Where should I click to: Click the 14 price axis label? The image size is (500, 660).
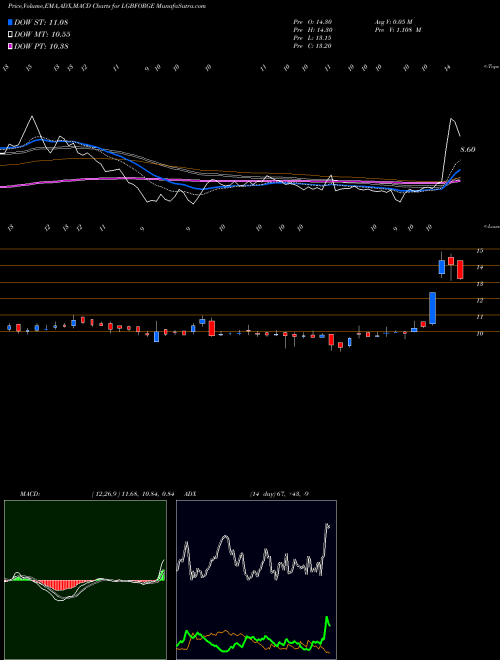[x=479, y=267]
